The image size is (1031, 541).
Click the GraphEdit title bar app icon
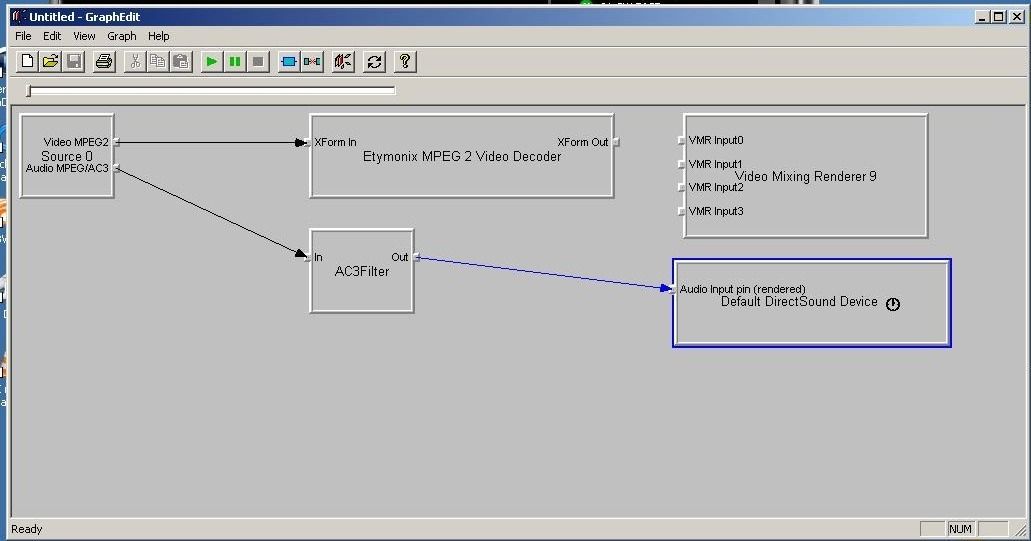(18, 16)
